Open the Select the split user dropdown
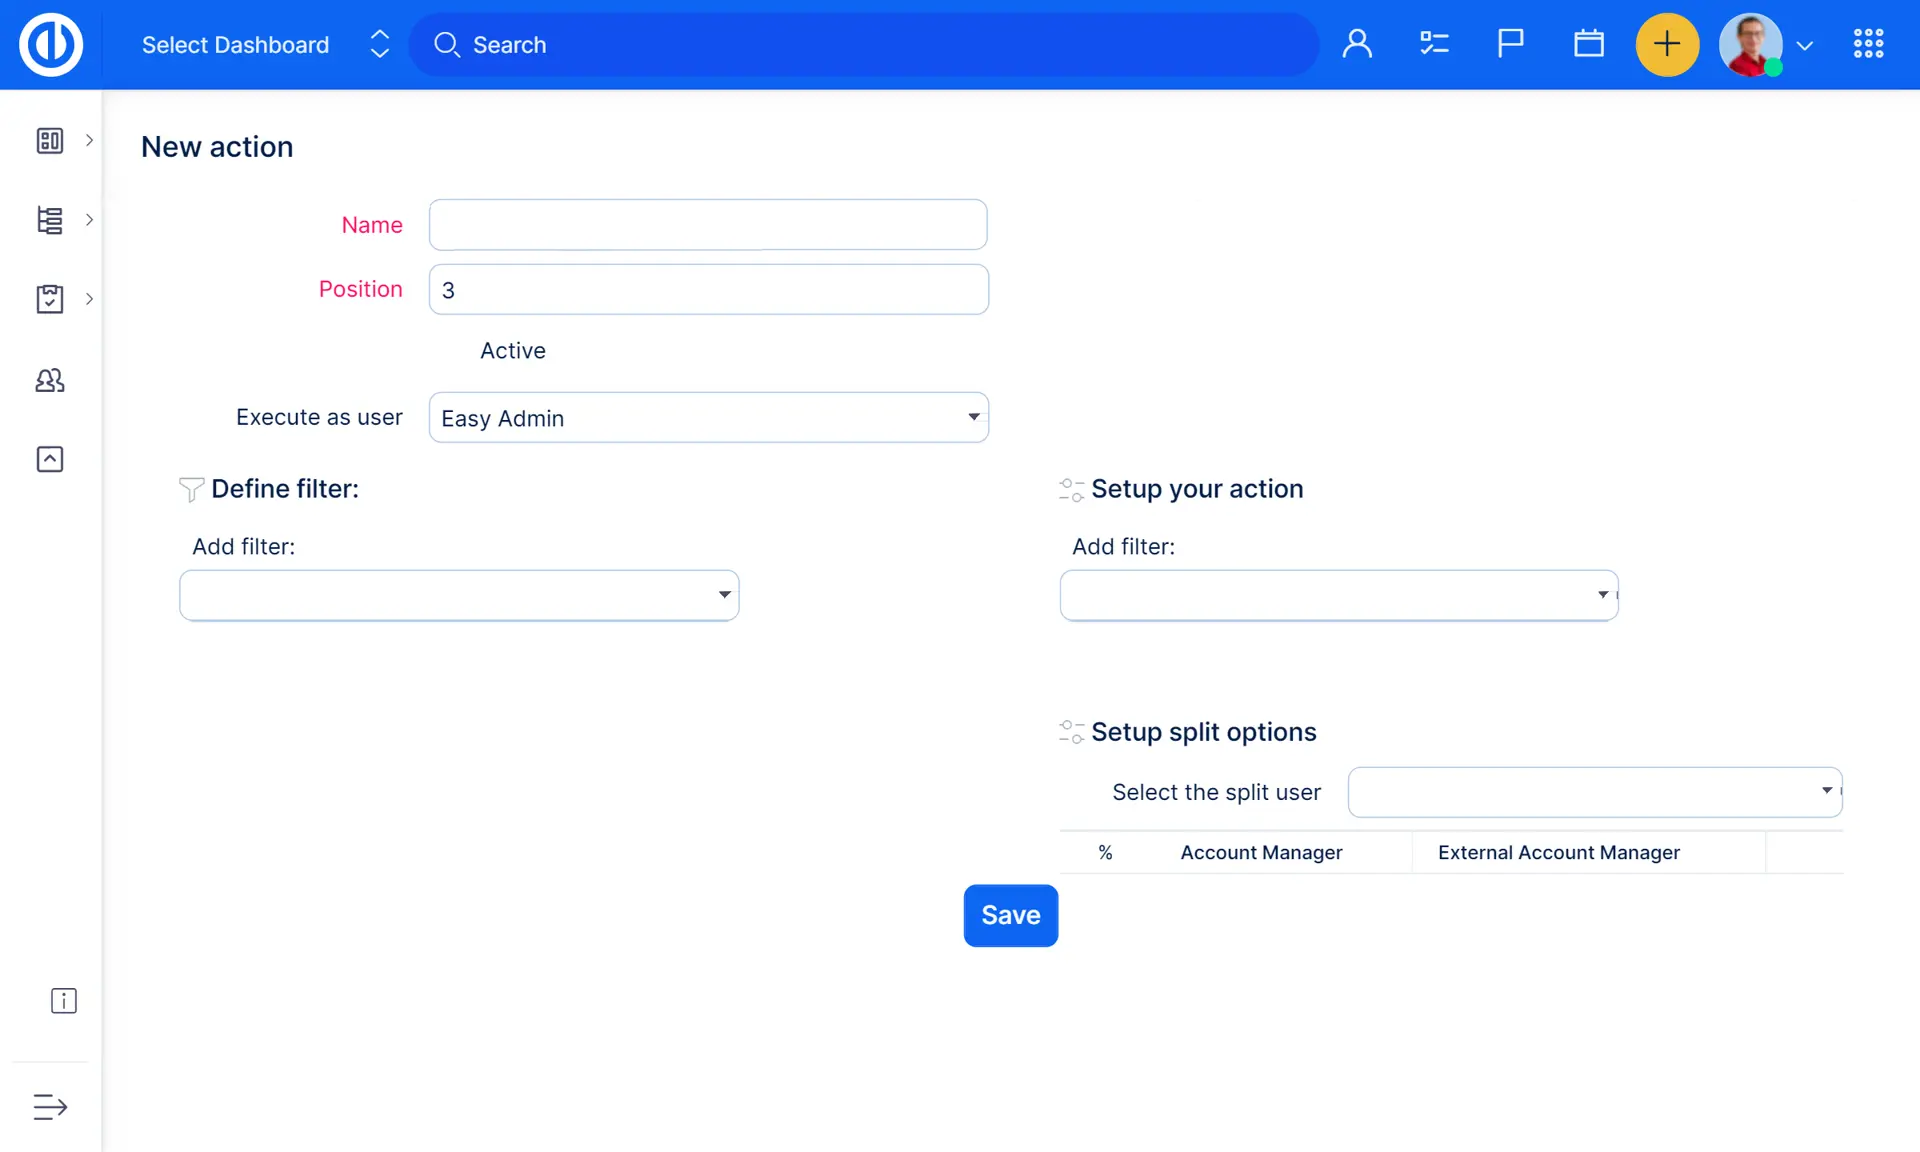 tap(1594, 792)
